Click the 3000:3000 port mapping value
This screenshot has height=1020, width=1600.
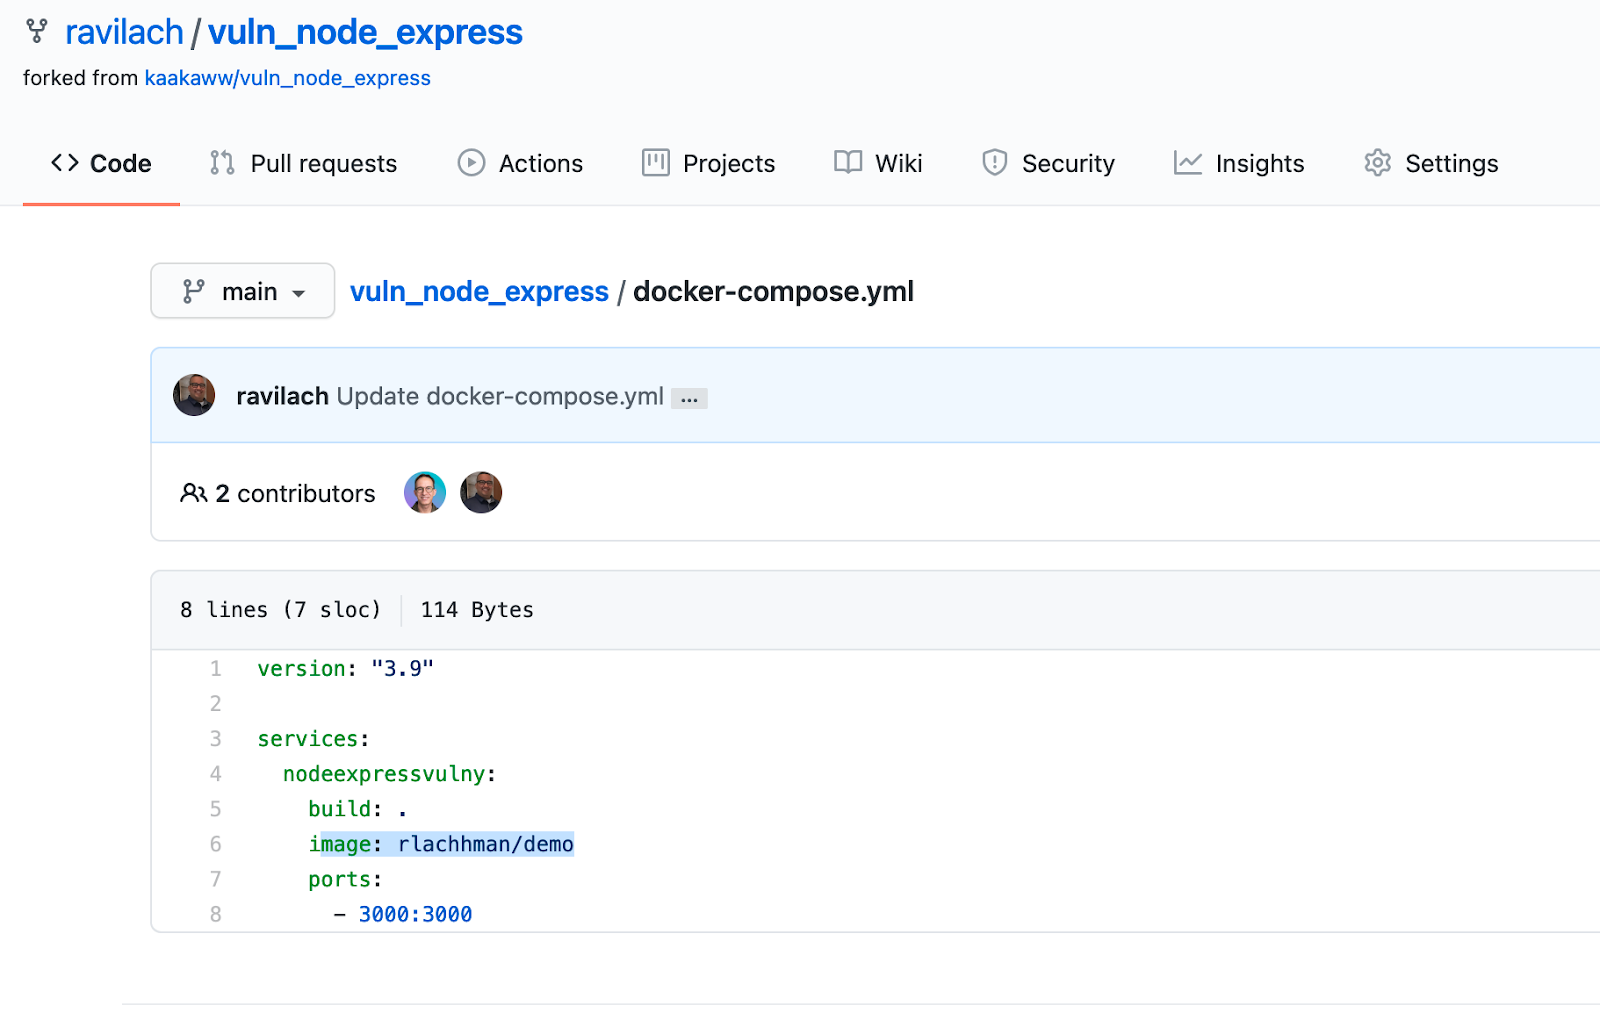click(415, 914)
